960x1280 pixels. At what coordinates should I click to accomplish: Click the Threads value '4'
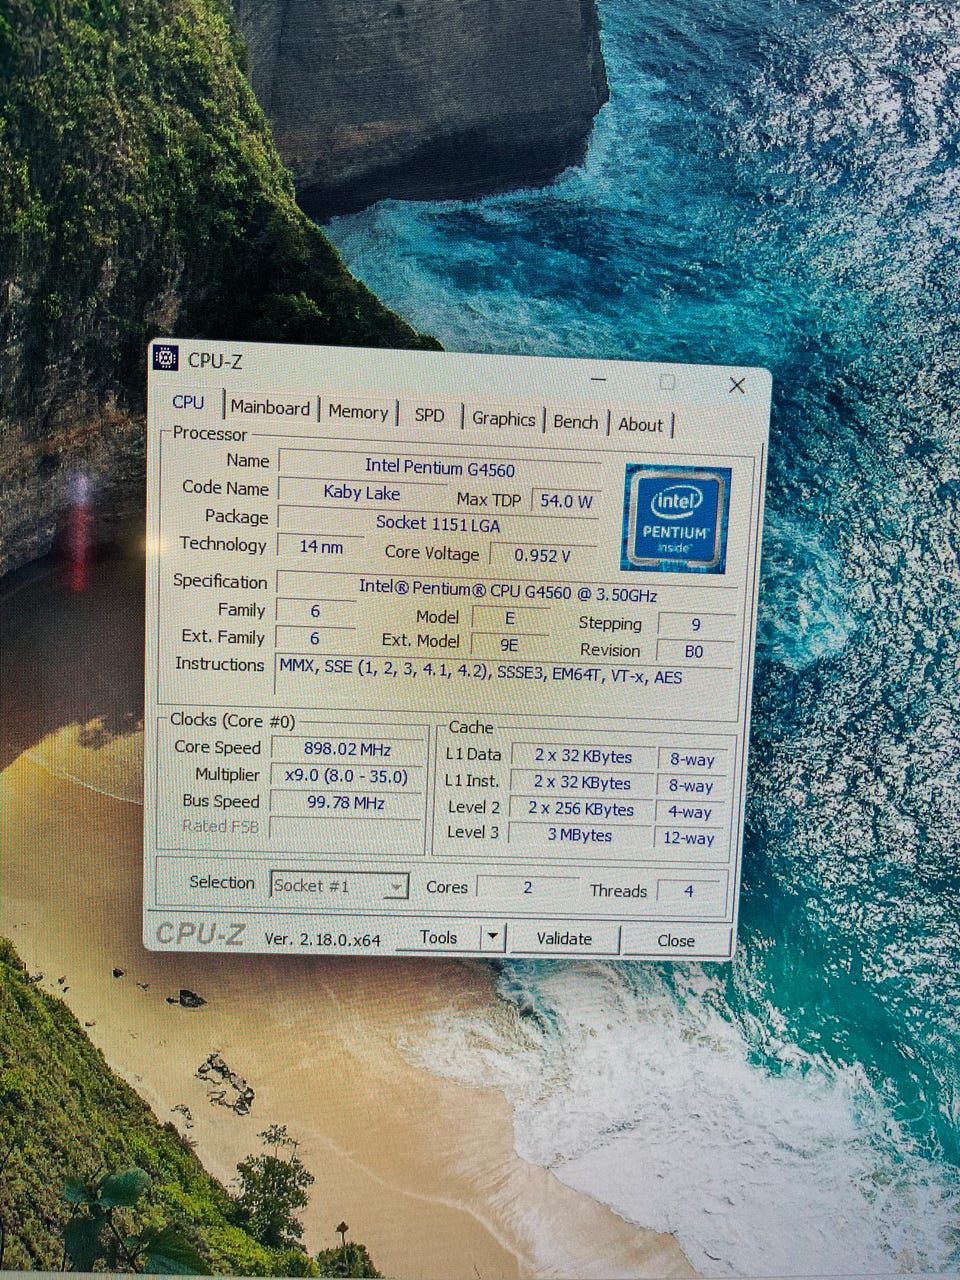point(689,890)
